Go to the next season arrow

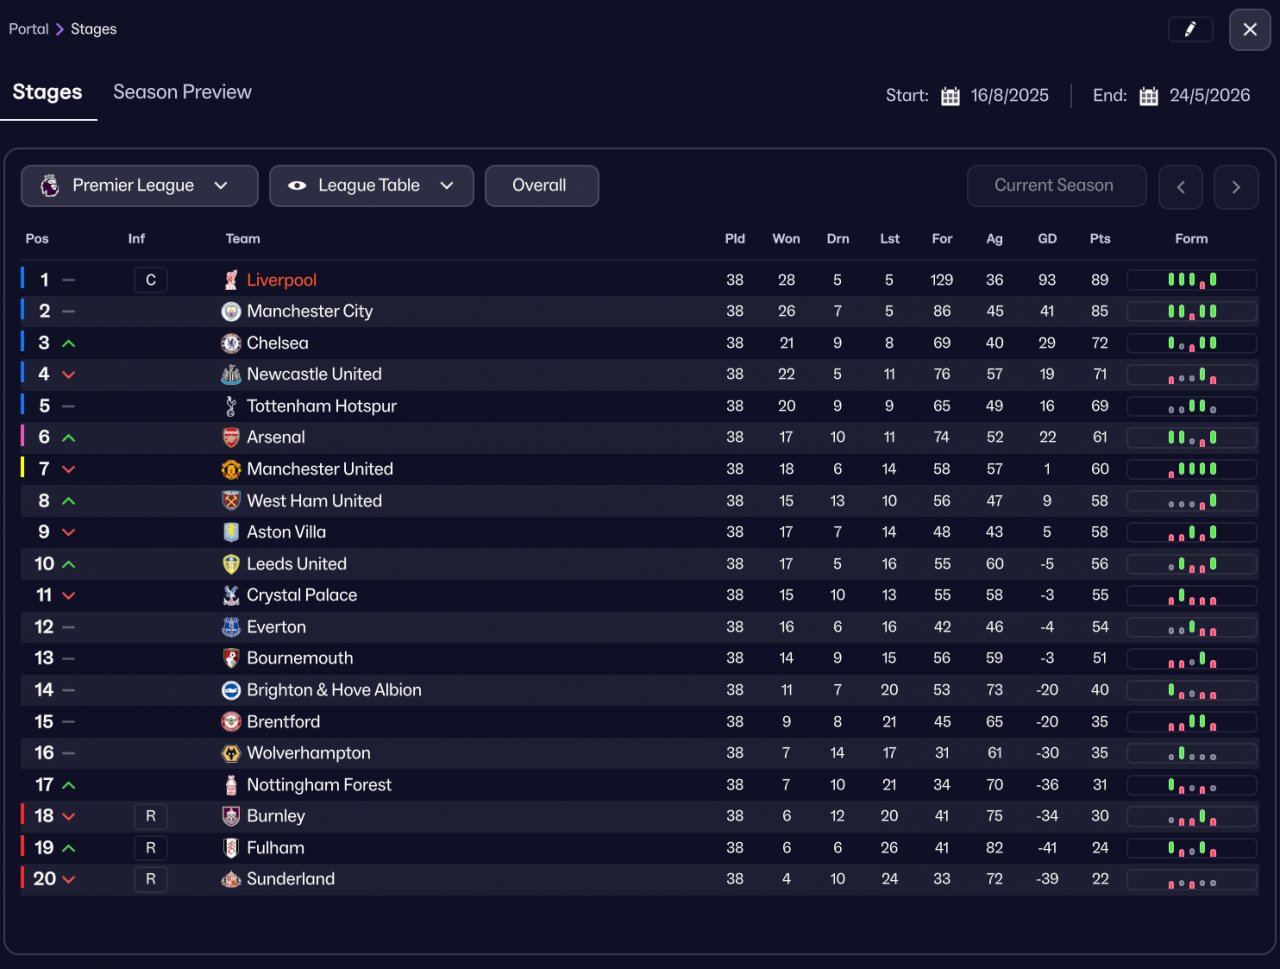(1236, 187)
